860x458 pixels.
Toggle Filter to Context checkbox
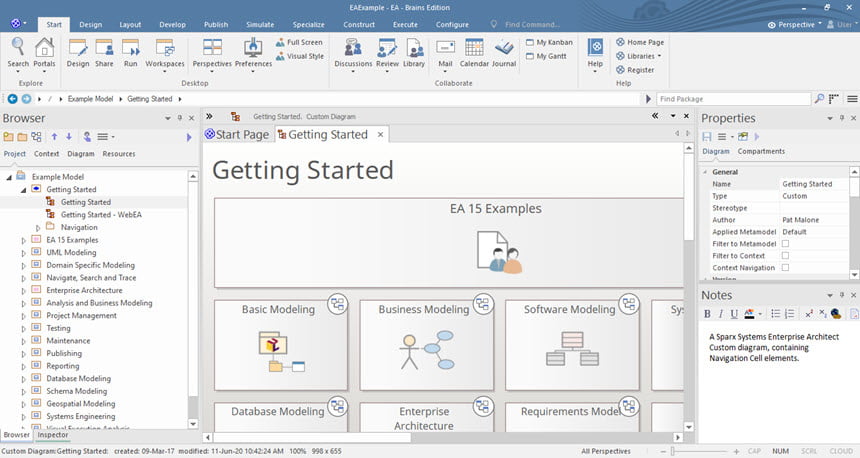point(785,256)
